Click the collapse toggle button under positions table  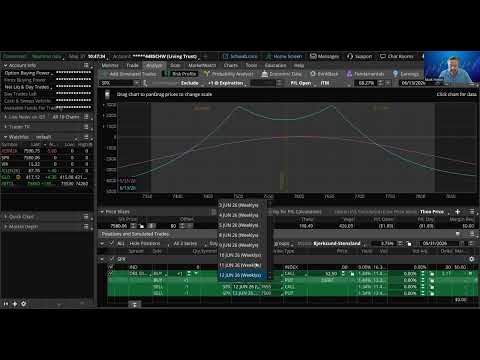pyautogui.click(x=134, y=304)
